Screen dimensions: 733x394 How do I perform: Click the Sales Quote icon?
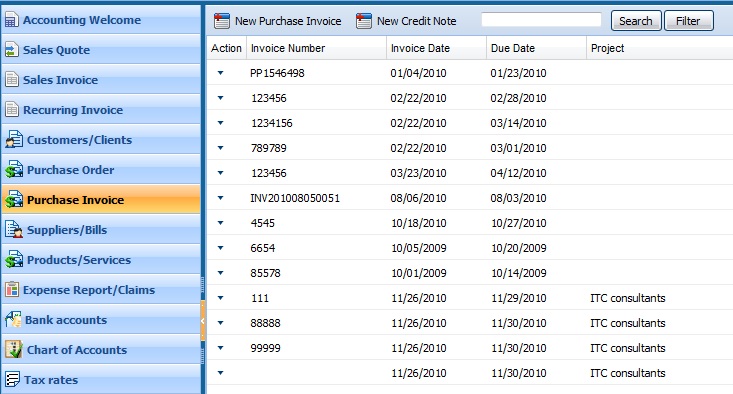point(12,50)
